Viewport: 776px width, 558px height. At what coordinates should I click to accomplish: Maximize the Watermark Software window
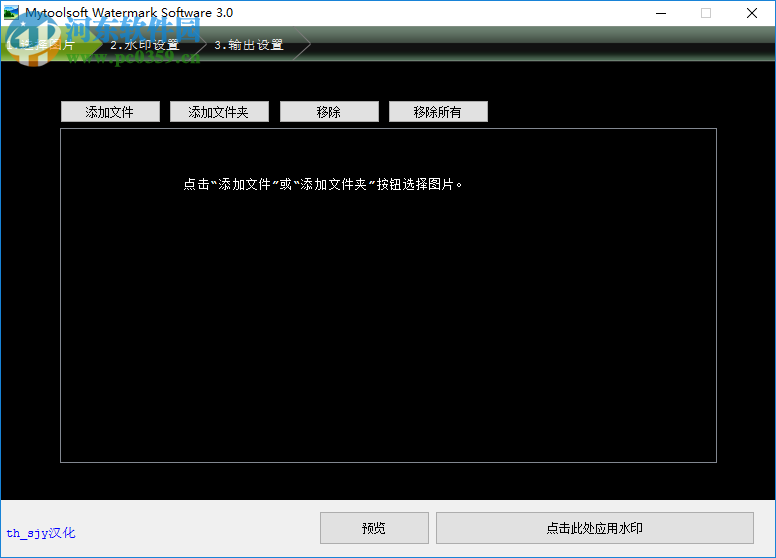[x=706, y=13]
